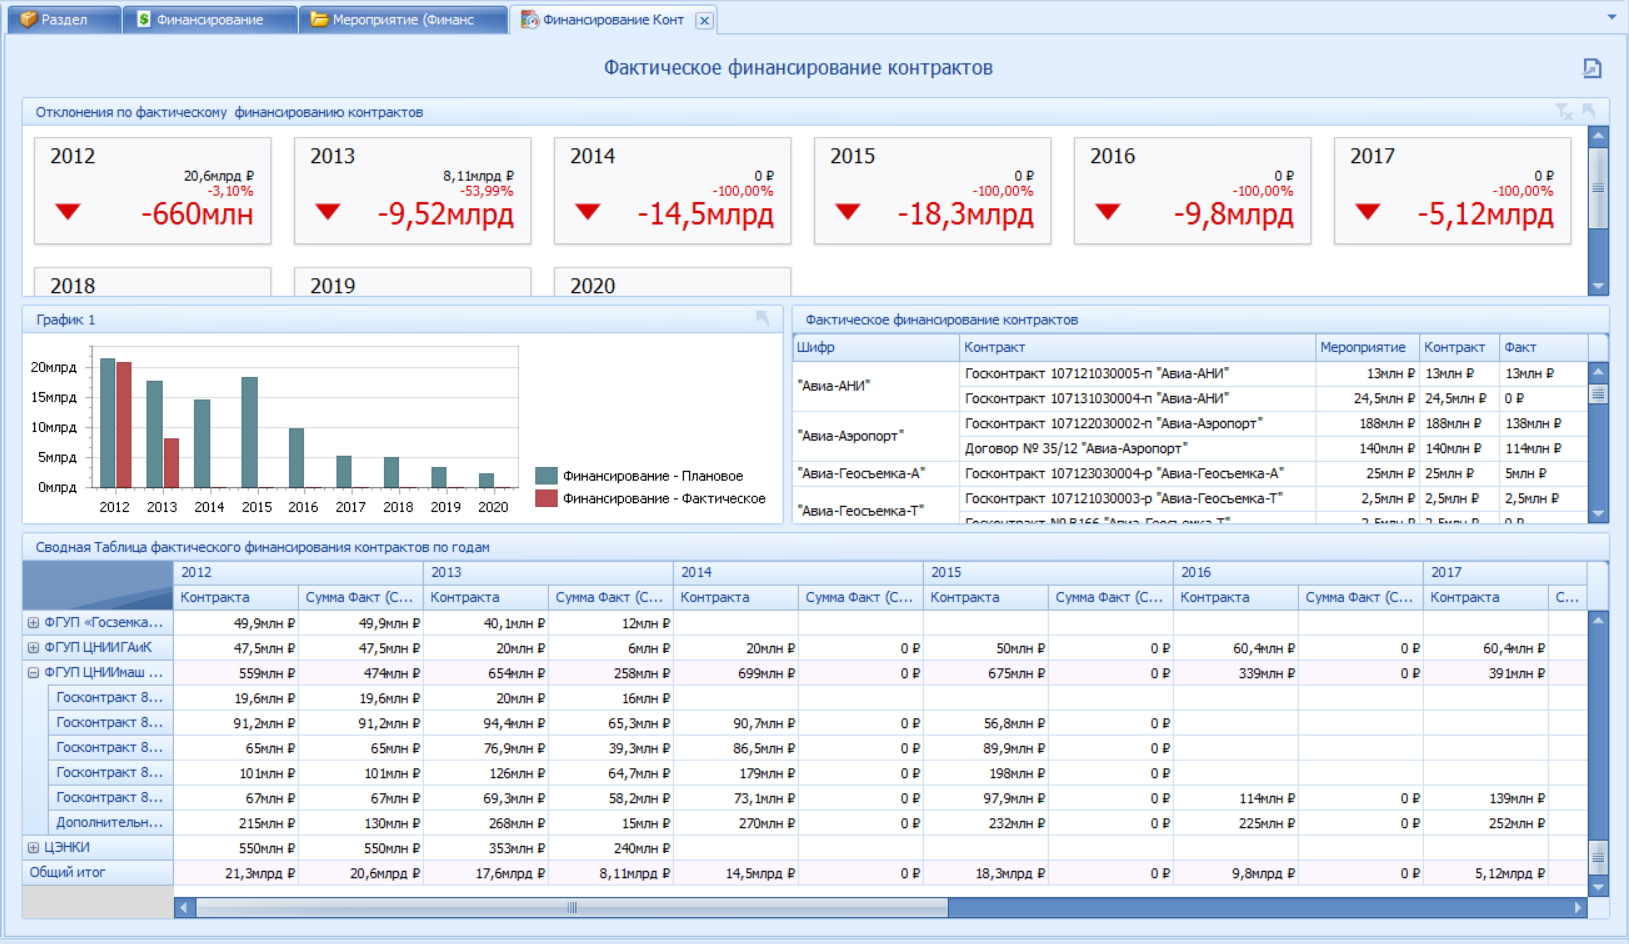
Task: Click the drill-up arrow icon in График 1 panel
Action: 763,319
